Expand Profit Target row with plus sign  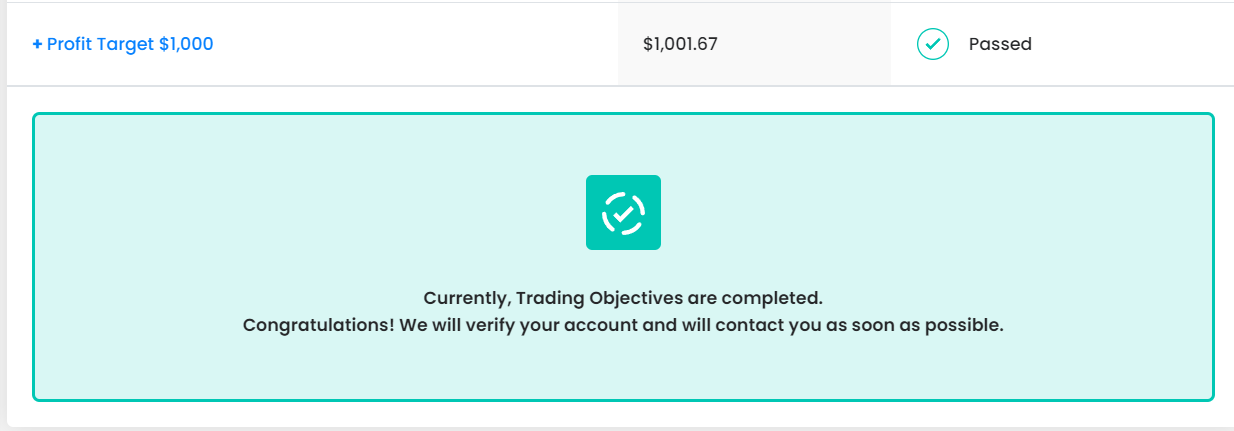[37, 44]
